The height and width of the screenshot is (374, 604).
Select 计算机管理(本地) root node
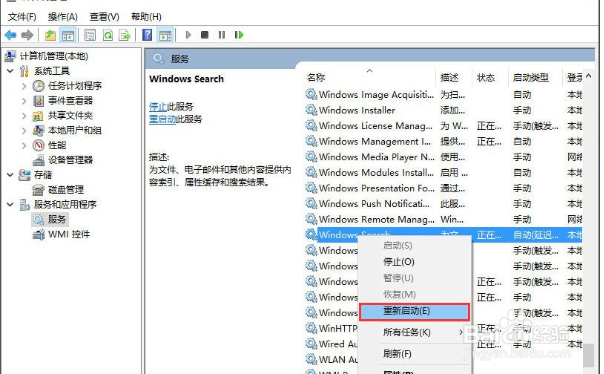pyautogui.click(x=54, y=56)
